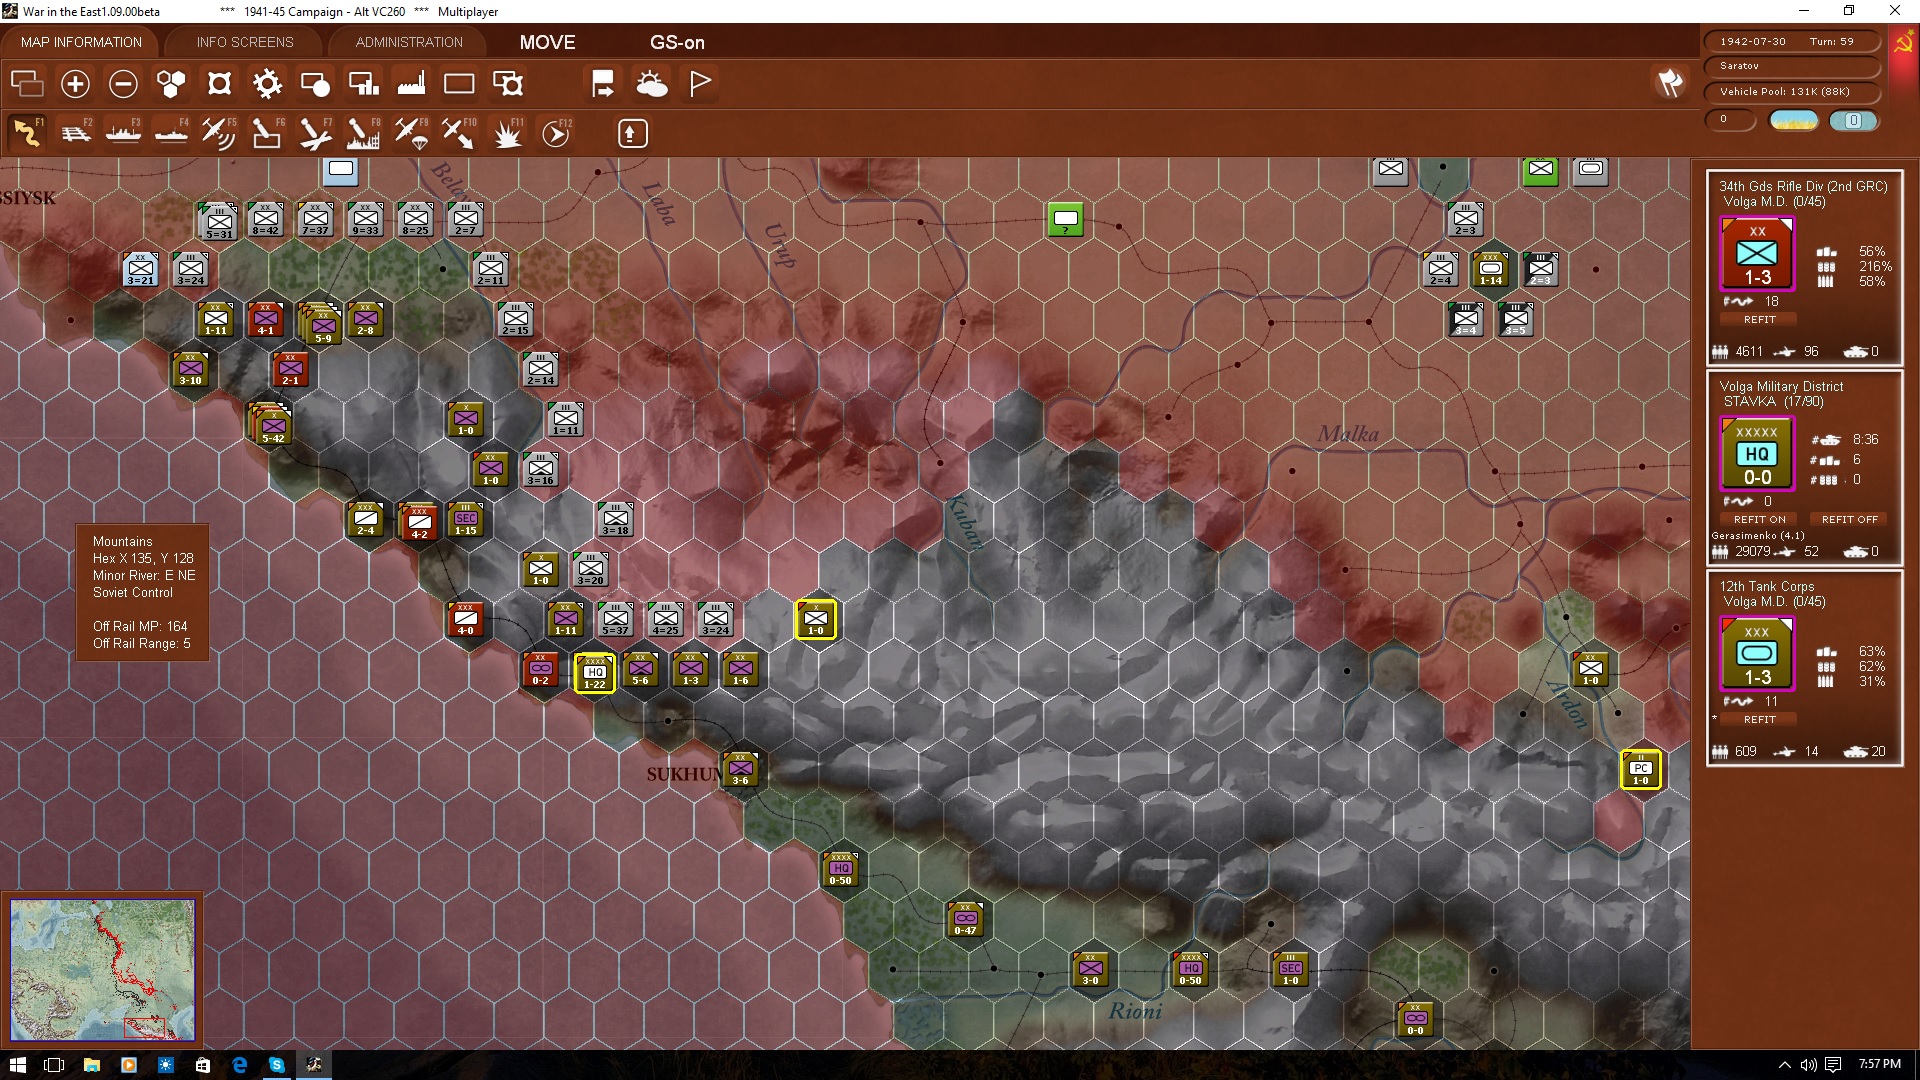The width and height of the screenshot is (1920, 1080).
Task: Click F12 end turn arrow icon
Action: click(x=556, y=133)
